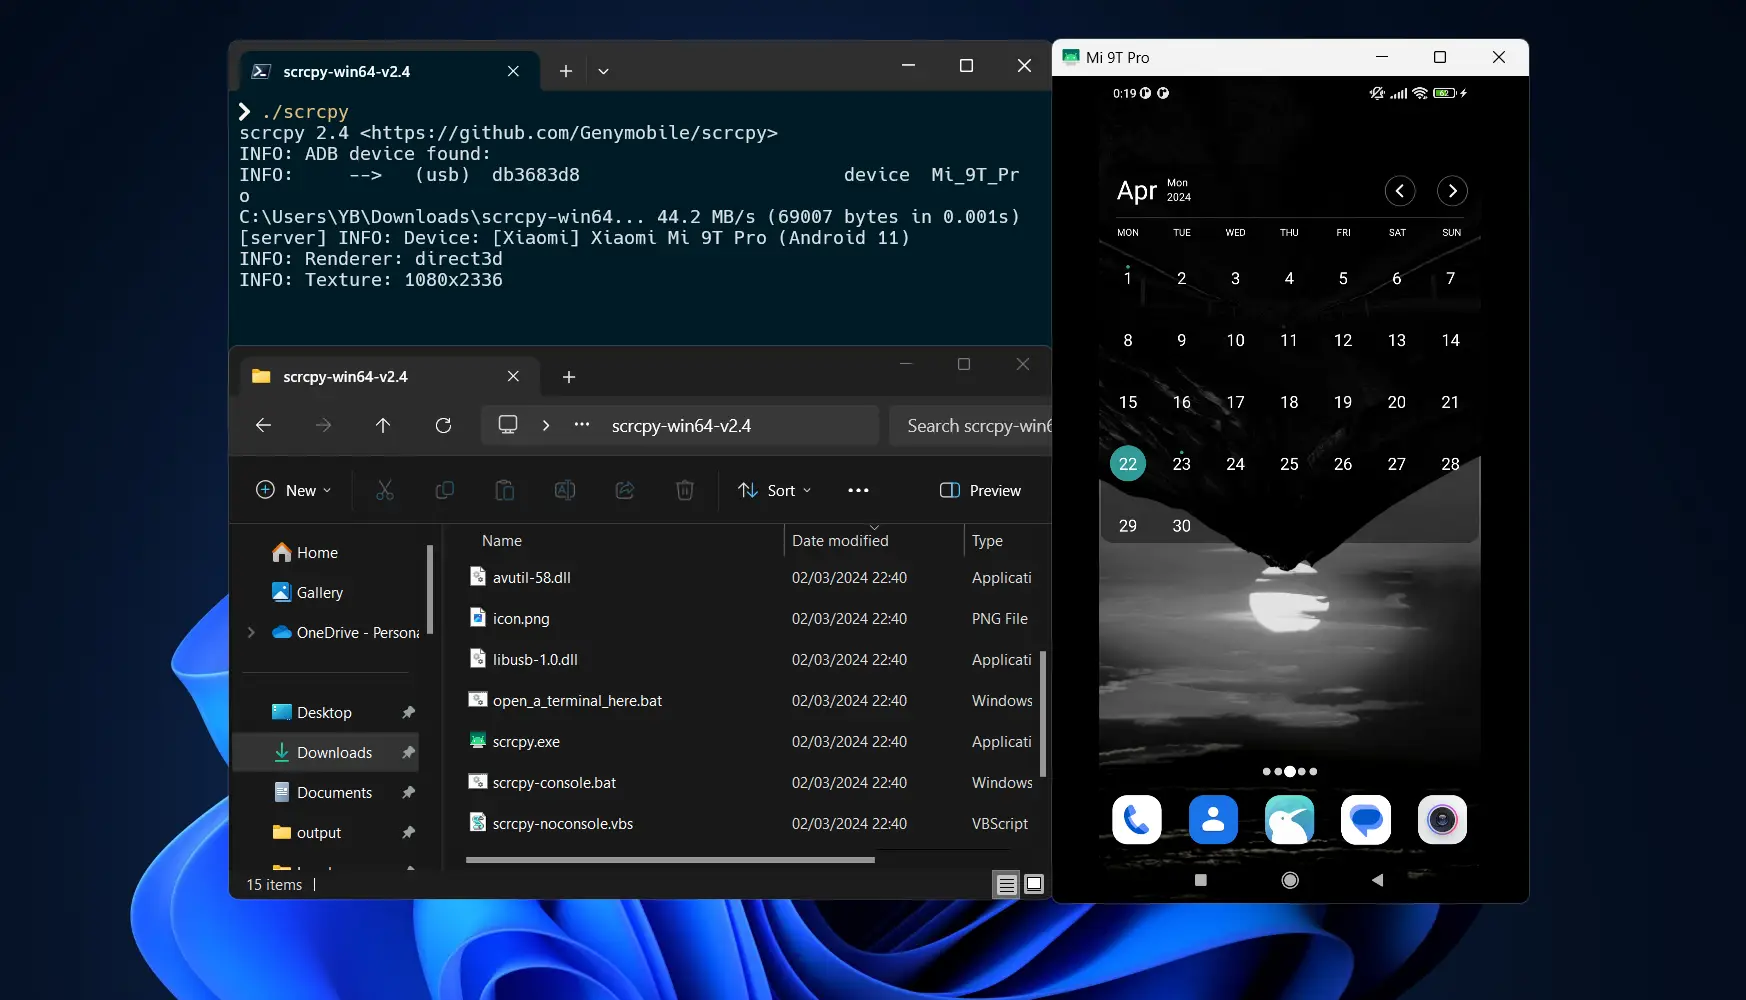
Task: Click the Delete trash icon in Explorer
Action: (x=685, y=490)
